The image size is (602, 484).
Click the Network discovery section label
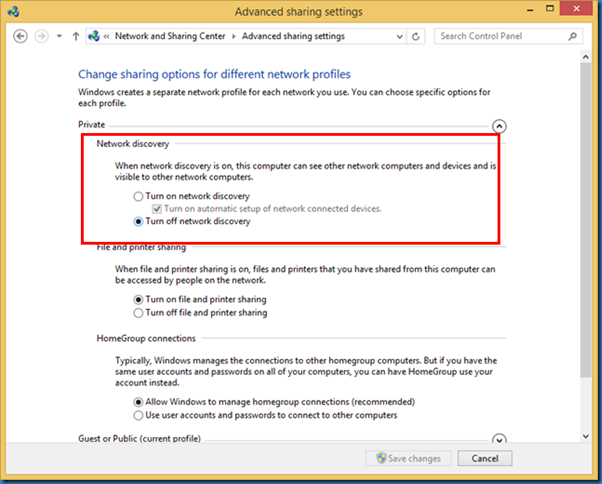[x=133, y=144]
